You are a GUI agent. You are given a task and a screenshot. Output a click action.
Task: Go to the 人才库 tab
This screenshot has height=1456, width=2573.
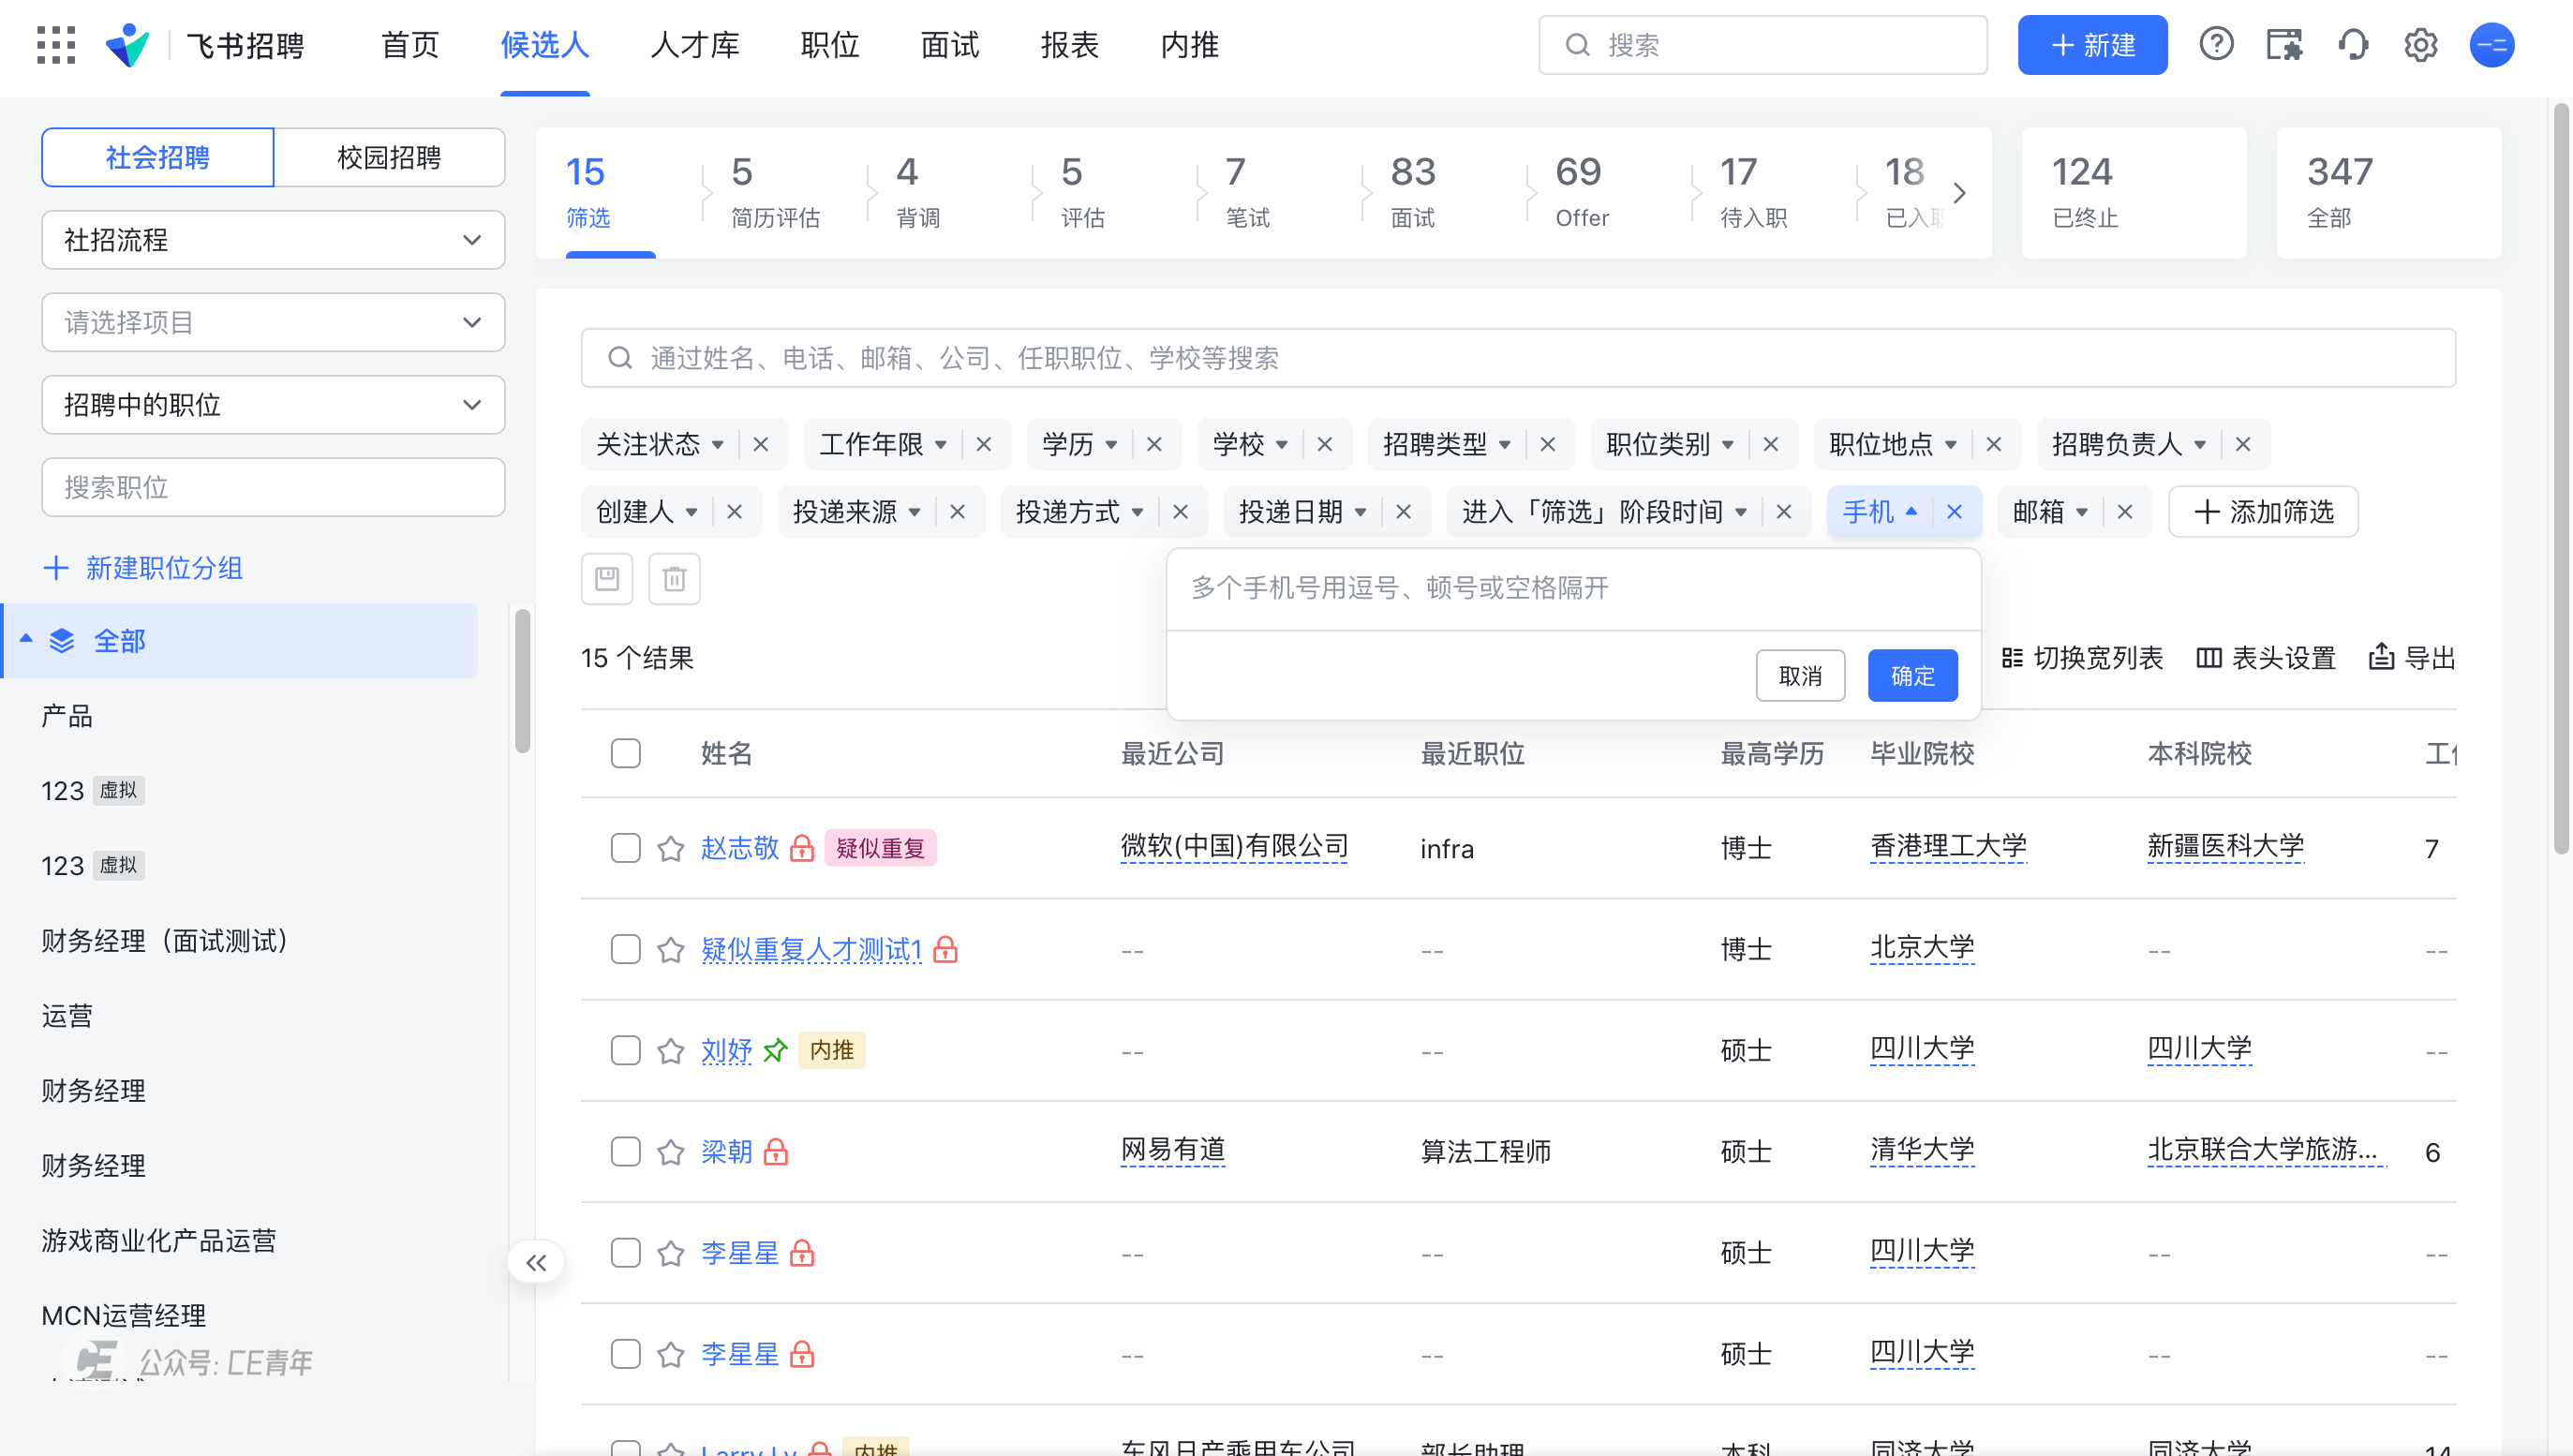click(694, 45)
